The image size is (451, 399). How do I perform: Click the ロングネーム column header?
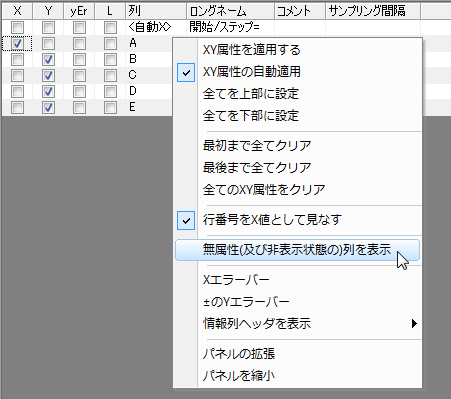pos(230,11)
